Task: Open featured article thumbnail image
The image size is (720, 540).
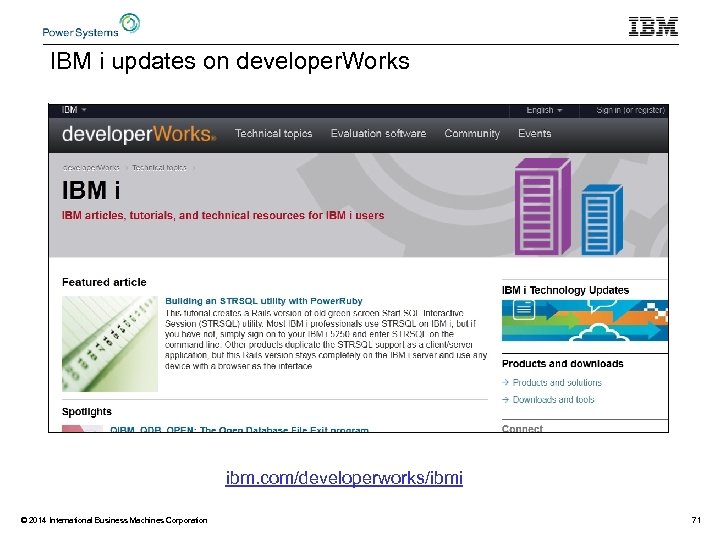Action: click(x=110, y=343)
